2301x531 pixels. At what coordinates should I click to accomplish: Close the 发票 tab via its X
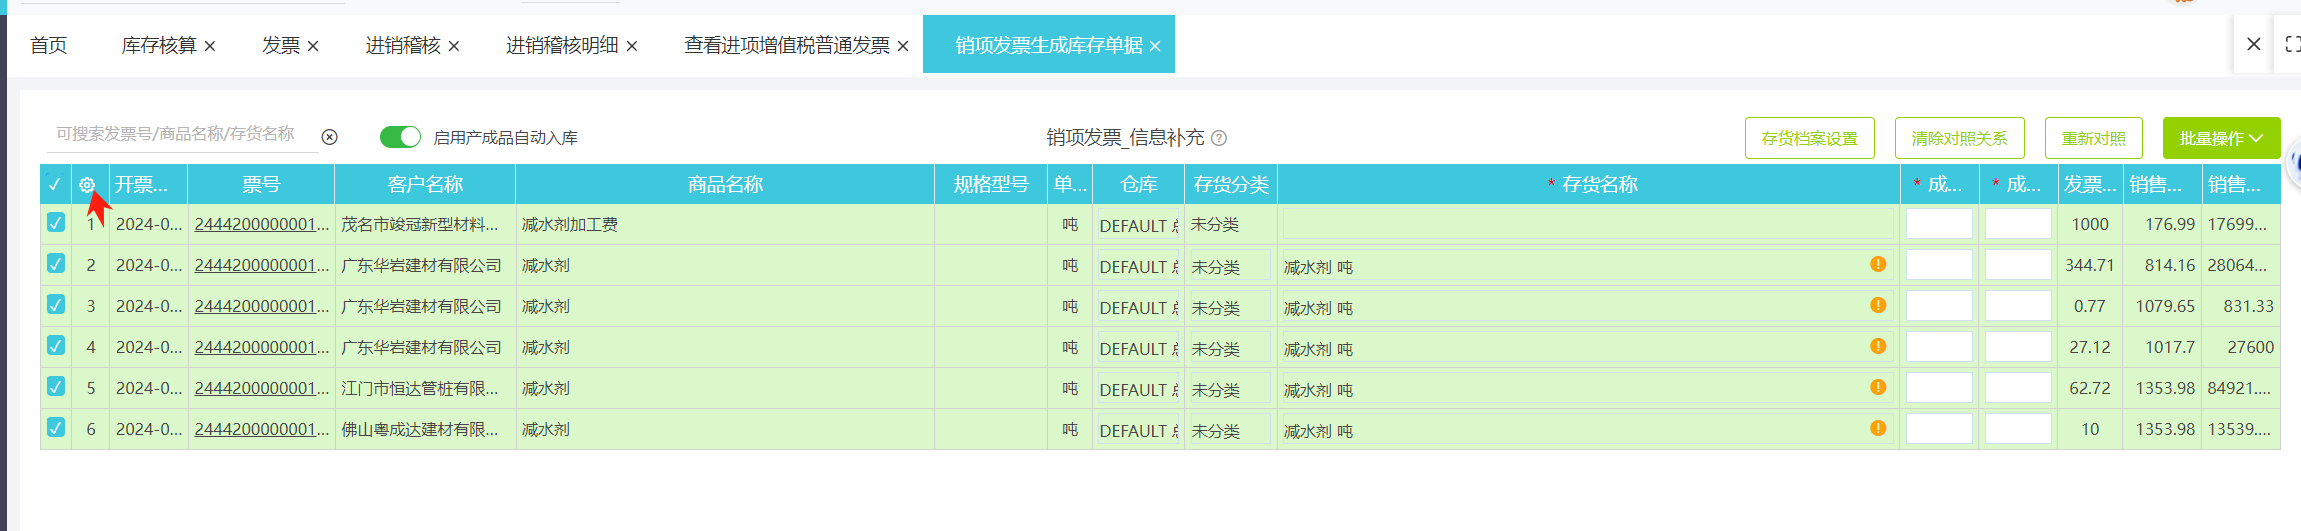(313, 46)
